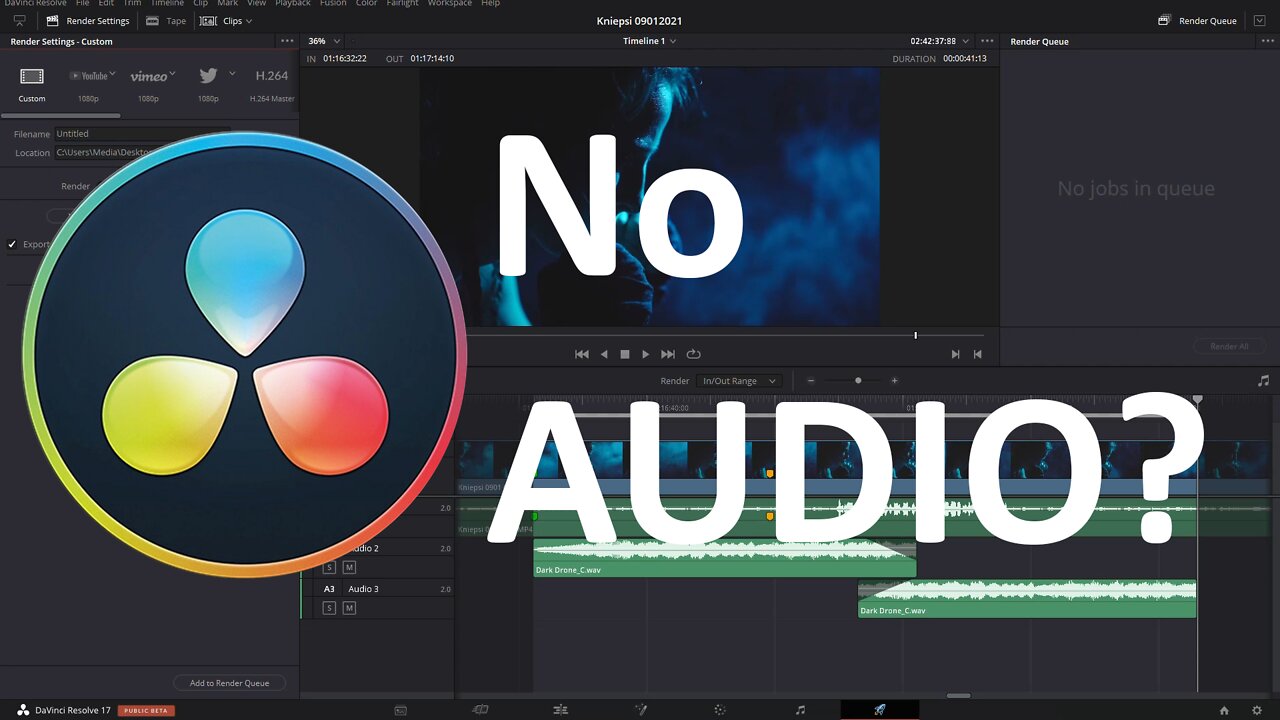Switch to the Media page
This screenshot has width=1280, height=720.
pyautogui.click(x=401, y=710)
